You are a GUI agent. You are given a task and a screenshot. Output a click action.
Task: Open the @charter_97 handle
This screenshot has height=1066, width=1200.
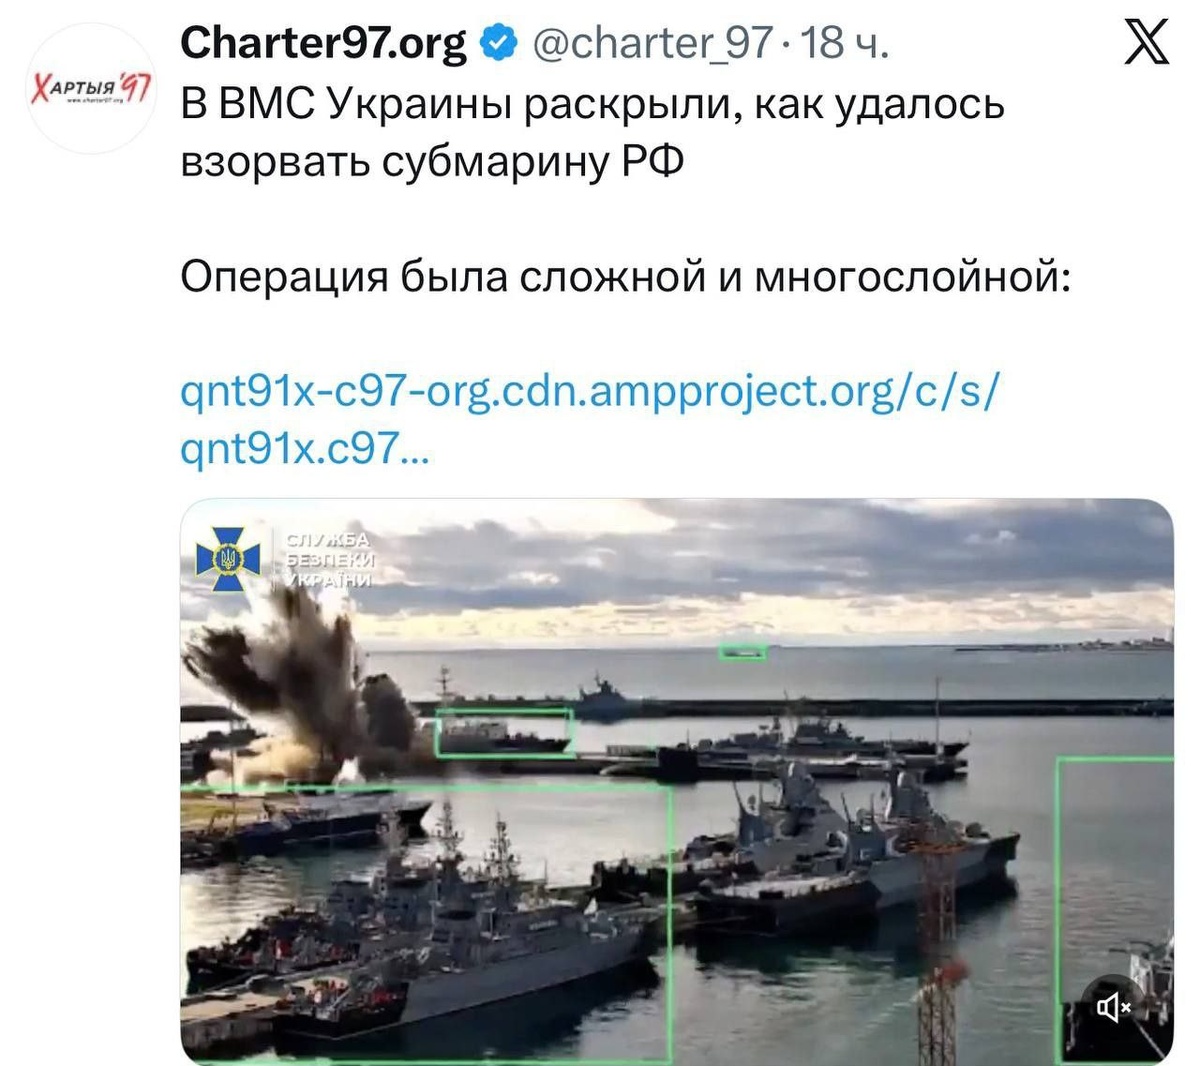(x=652, y=43)
